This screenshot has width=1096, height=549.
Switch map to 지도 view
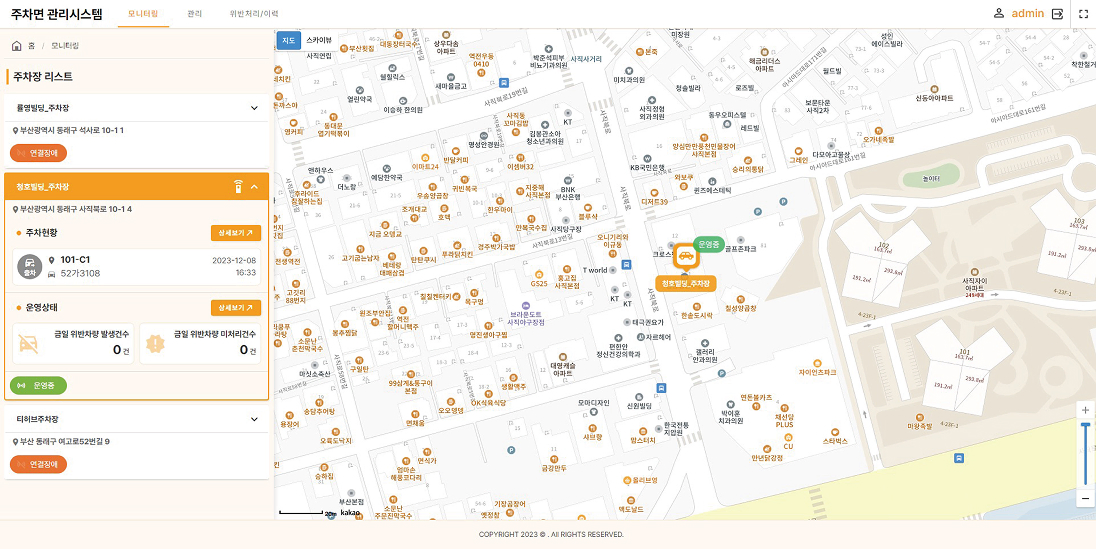point(288,40)
